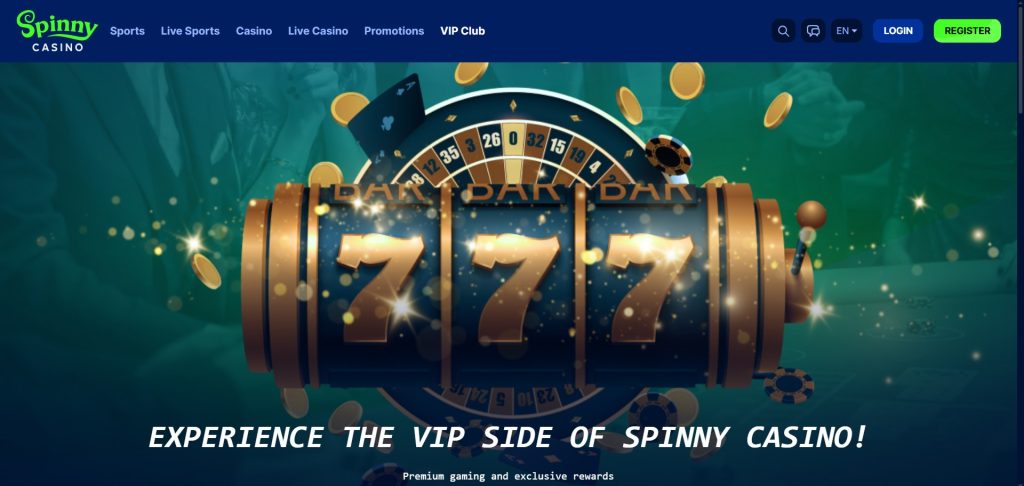The width and height of the screenshot is (1024, 486).
Task: Expand the EN language dropdown
Action: [x=846, y=31]
